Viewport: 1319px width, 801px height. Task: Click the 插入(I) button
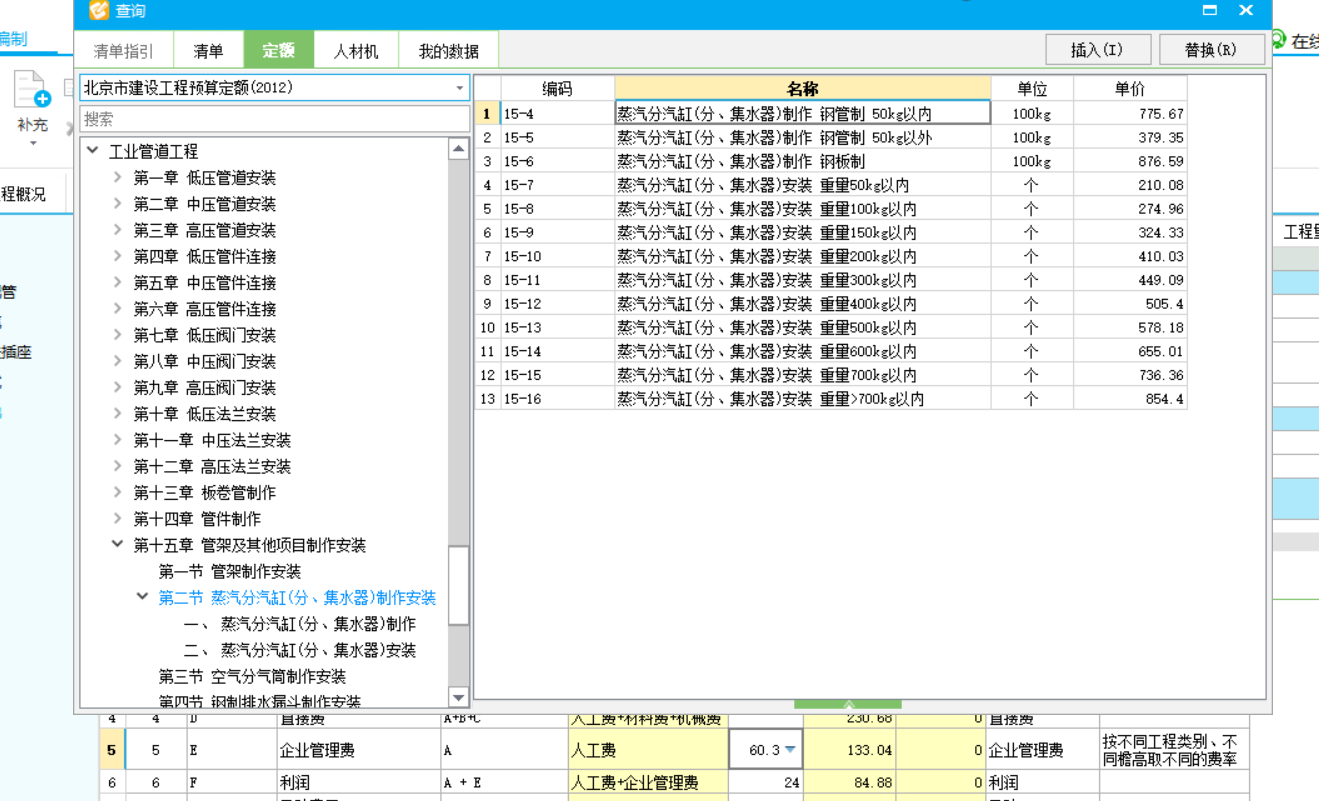[x=1097, y=50]
